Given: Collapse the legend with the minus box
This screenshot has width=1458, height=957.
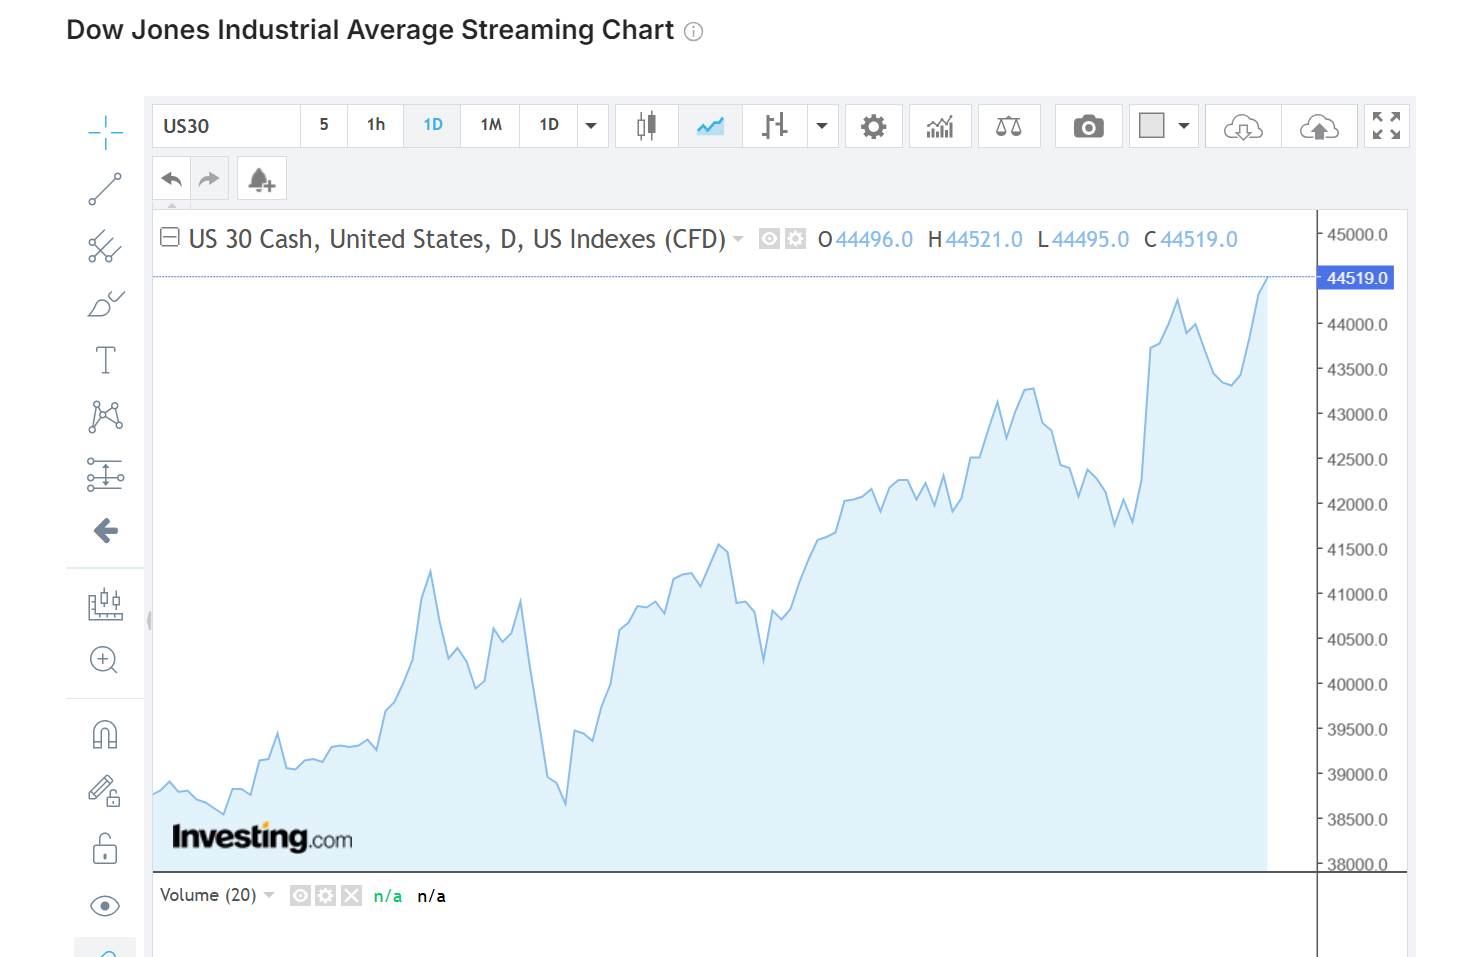Looking at the screenshot, I should (170, 238).
